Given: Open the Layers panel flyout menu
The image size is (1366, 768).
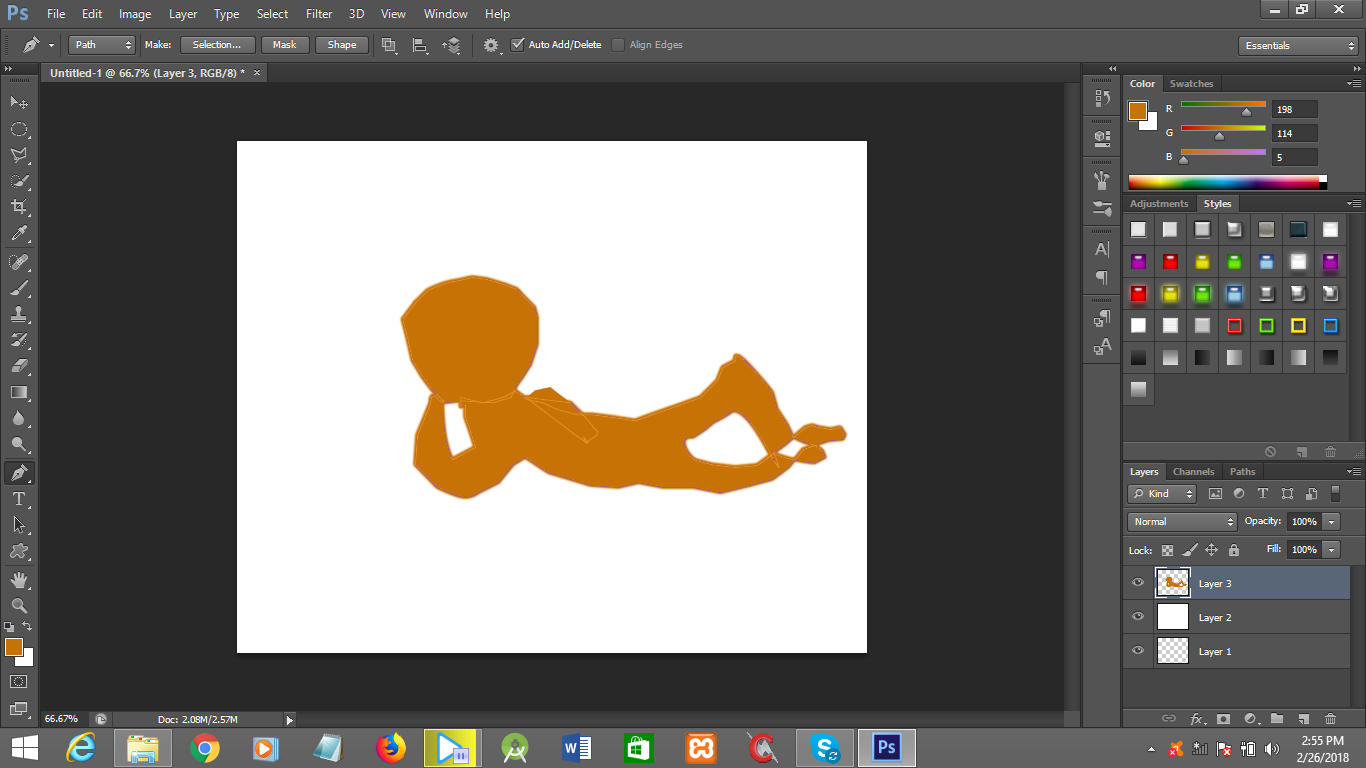Looking at the screenshot, I should [x=1353, y=472].
